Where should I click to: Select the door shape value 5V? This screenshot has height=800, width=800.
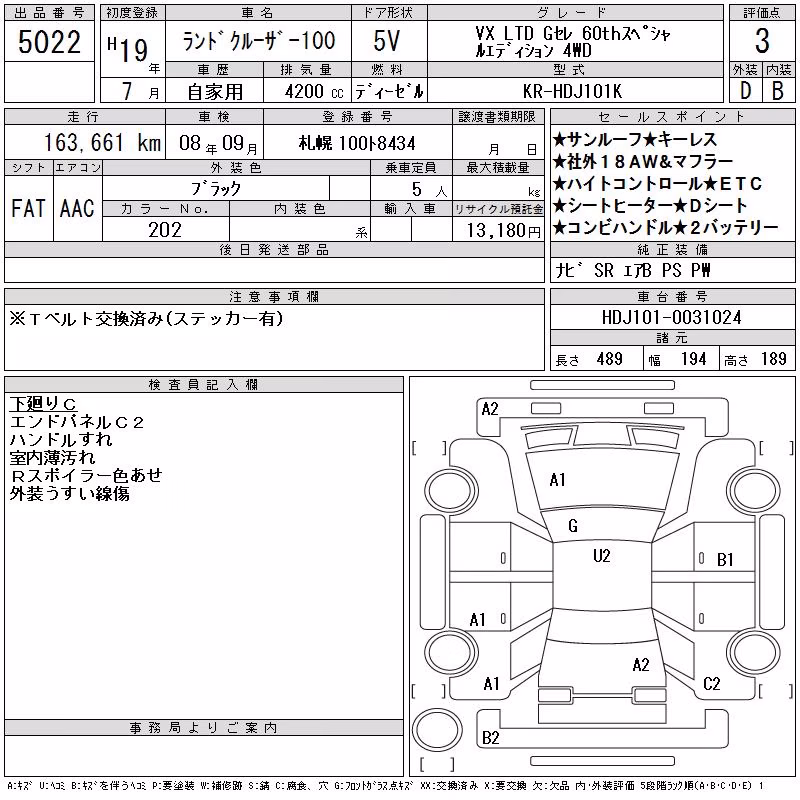coord(387,41)
